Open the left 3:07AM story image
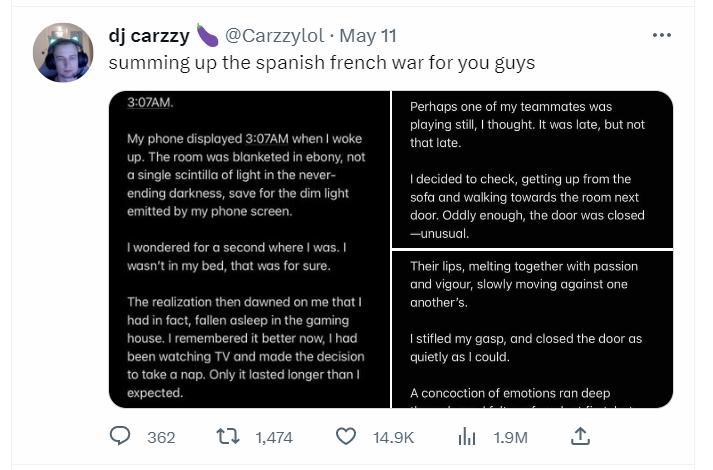Viewport: 713px width, 470px height. click(249, 249)
